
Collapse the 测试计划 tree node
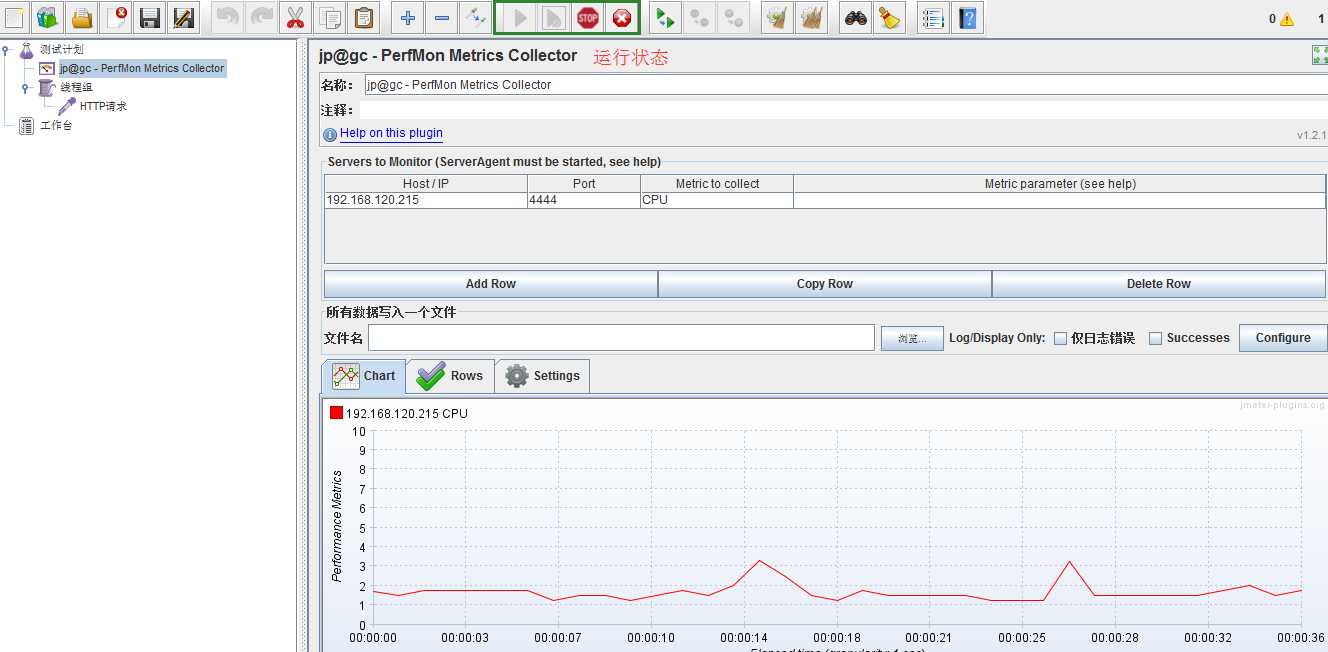coord(6,49)
